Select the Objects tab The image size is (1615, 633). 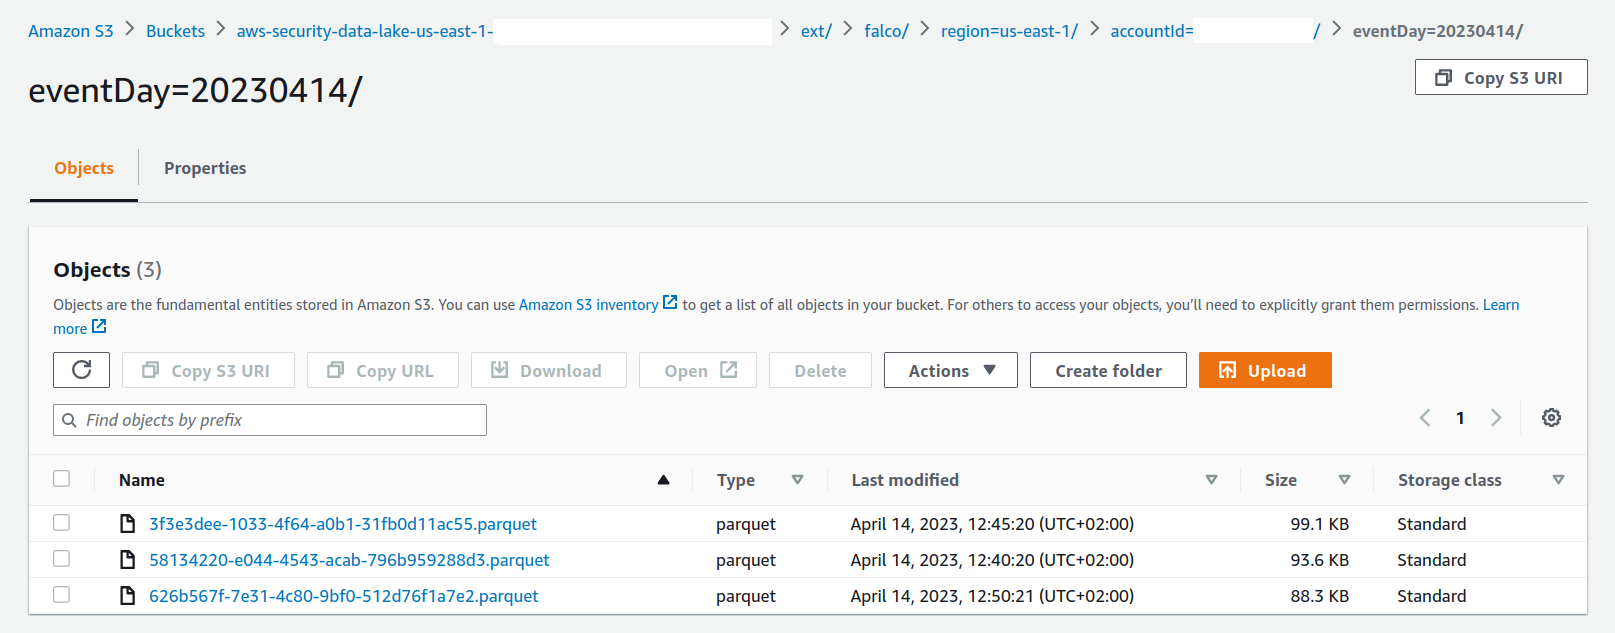tap(84, 168)
